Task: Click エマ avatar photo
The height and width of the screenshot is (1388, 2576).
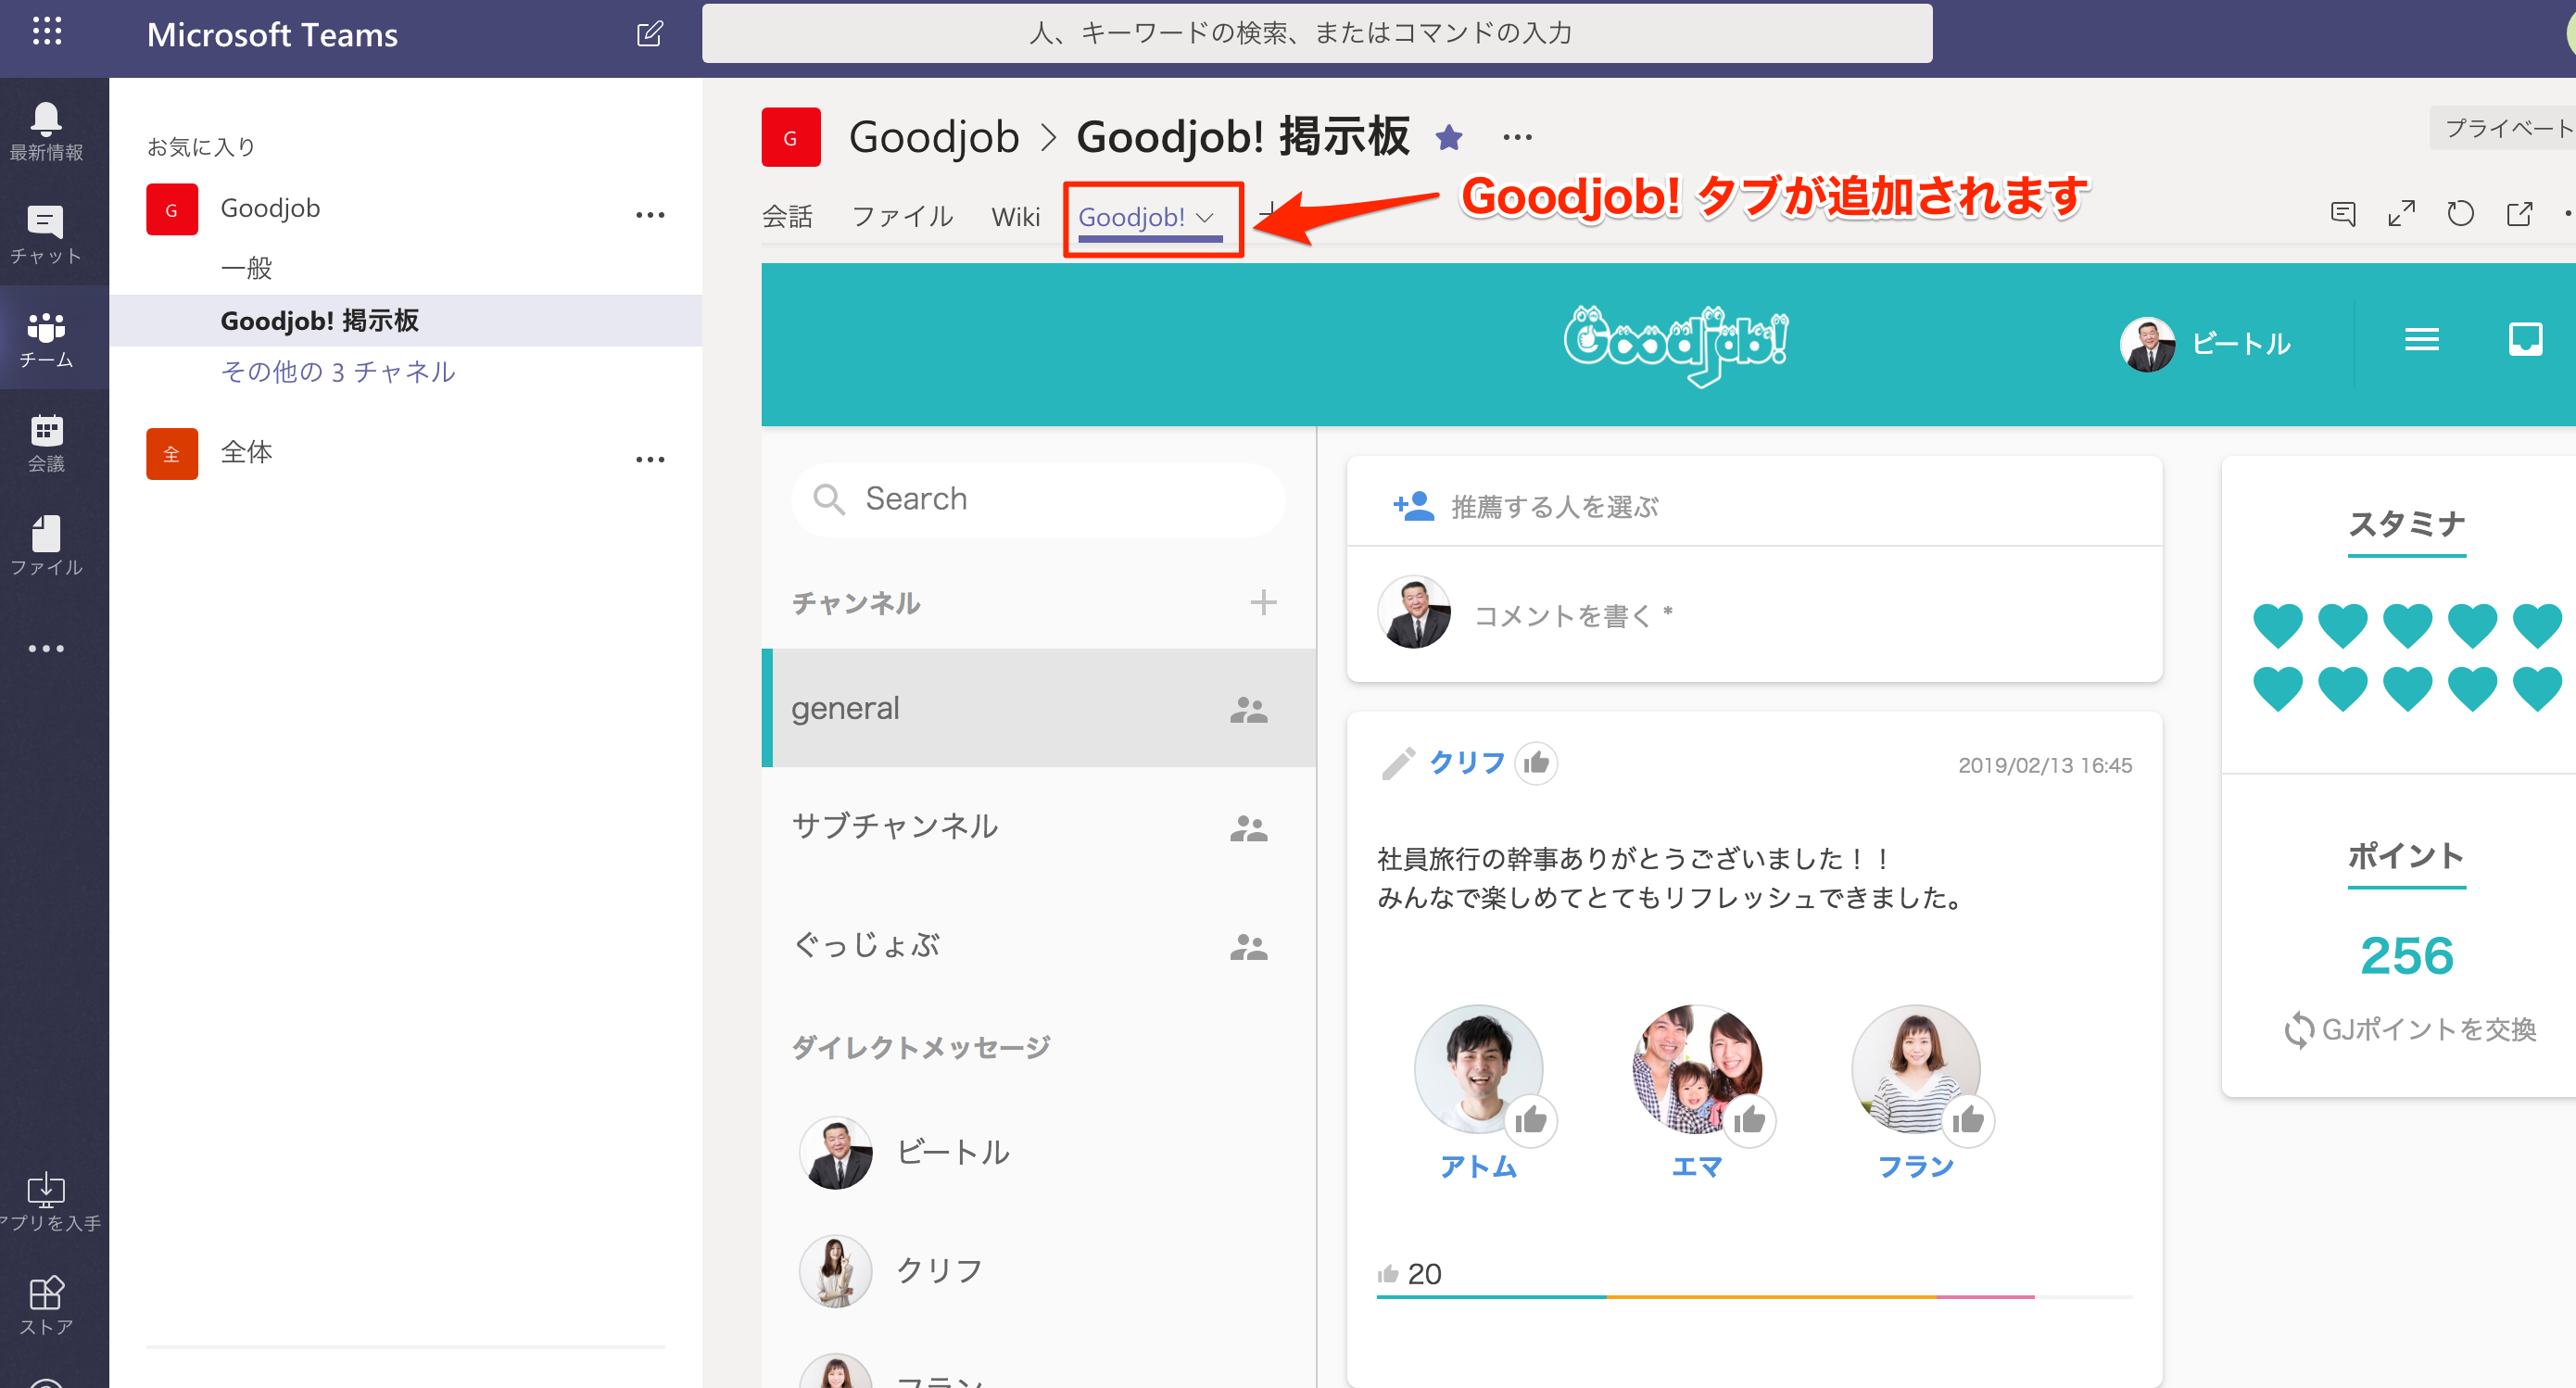Action: click(1697, 1069)
